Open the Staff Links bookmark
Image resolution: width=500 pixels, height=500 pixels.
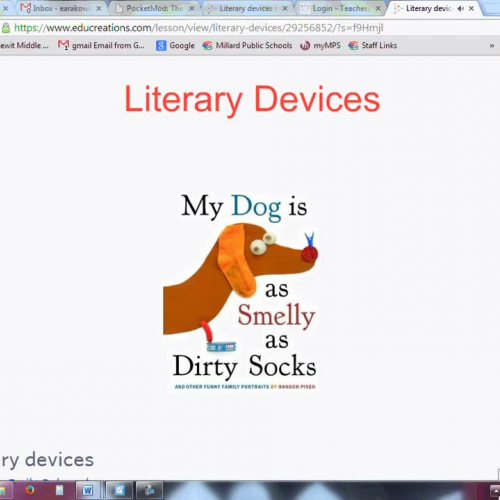(x=372, y=45)
